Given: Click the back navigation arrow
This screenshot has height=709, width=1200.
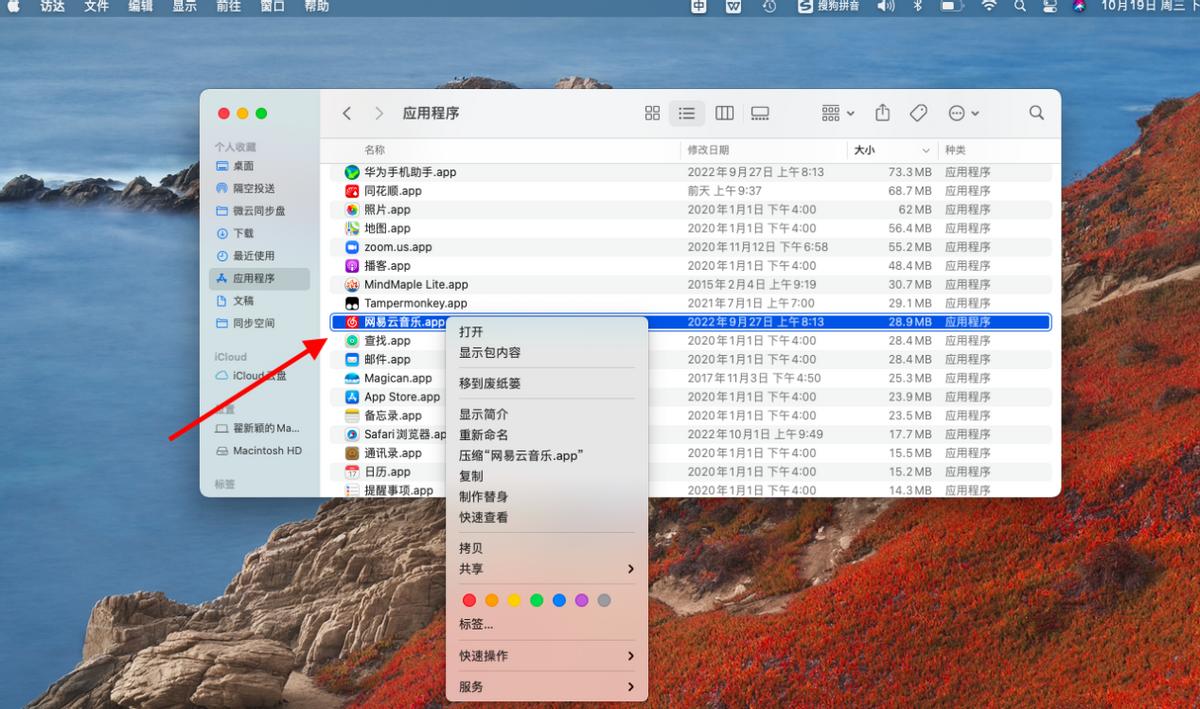Looking at the screenshot, I should click(x=346, y=113).
